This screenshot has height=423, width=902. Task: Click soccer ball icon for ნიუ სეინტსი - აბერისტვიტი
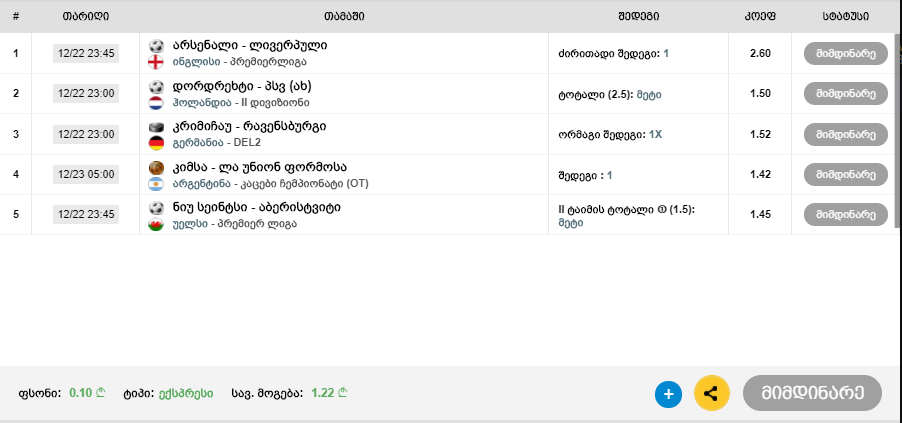pyautogui.click(x=156, y=207)
